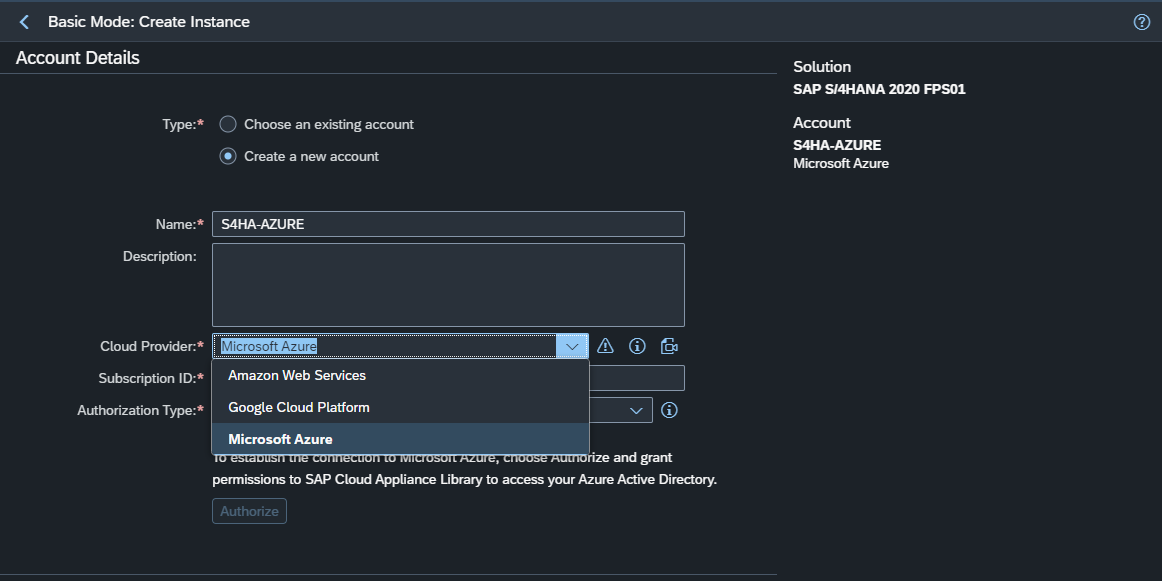Choose Google Cloud Platform from list

click(x=400, y=408)
